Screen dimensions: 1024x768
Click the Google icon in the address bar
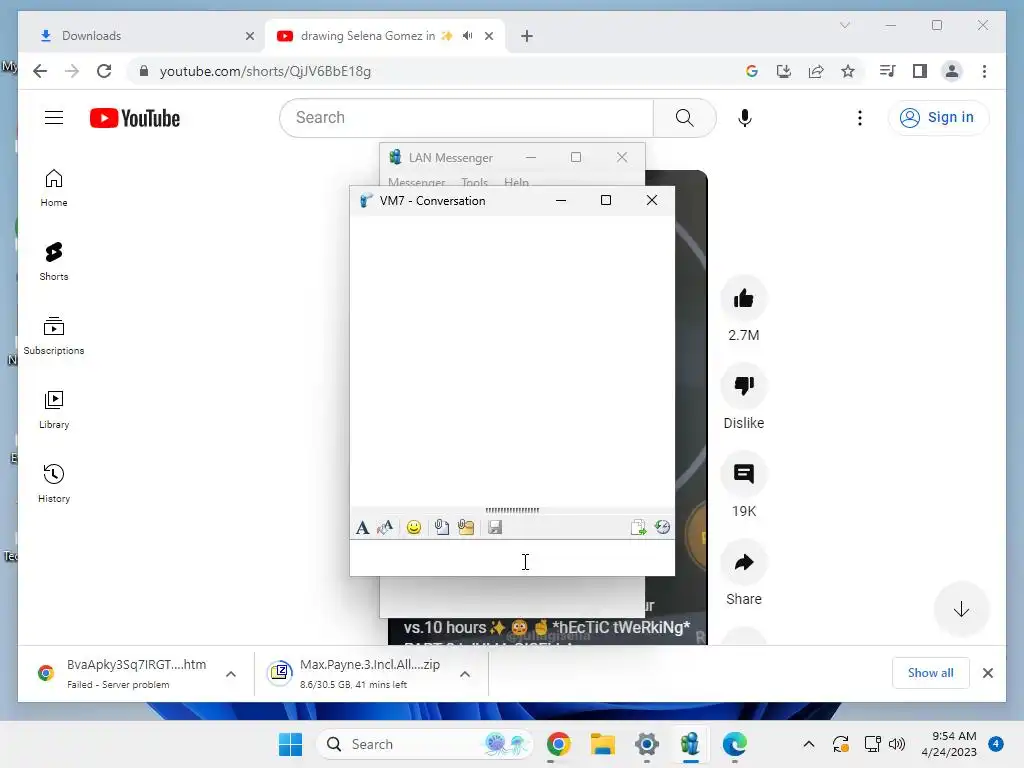pos(752,71)
